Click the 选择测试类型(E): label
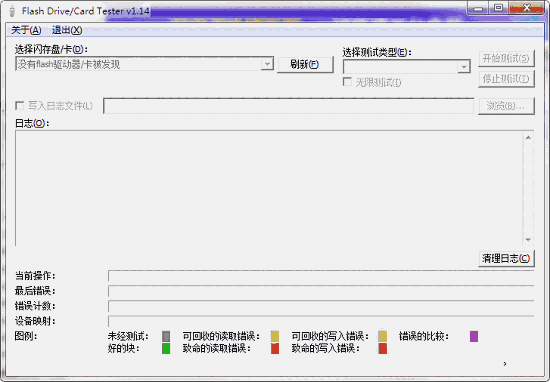550x382 pixels. 377,53
